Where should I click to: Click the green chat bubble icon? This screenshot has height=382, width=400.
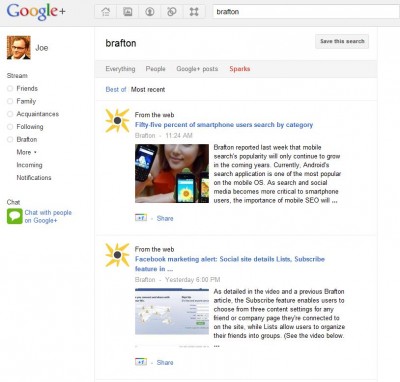click(15, 216)
